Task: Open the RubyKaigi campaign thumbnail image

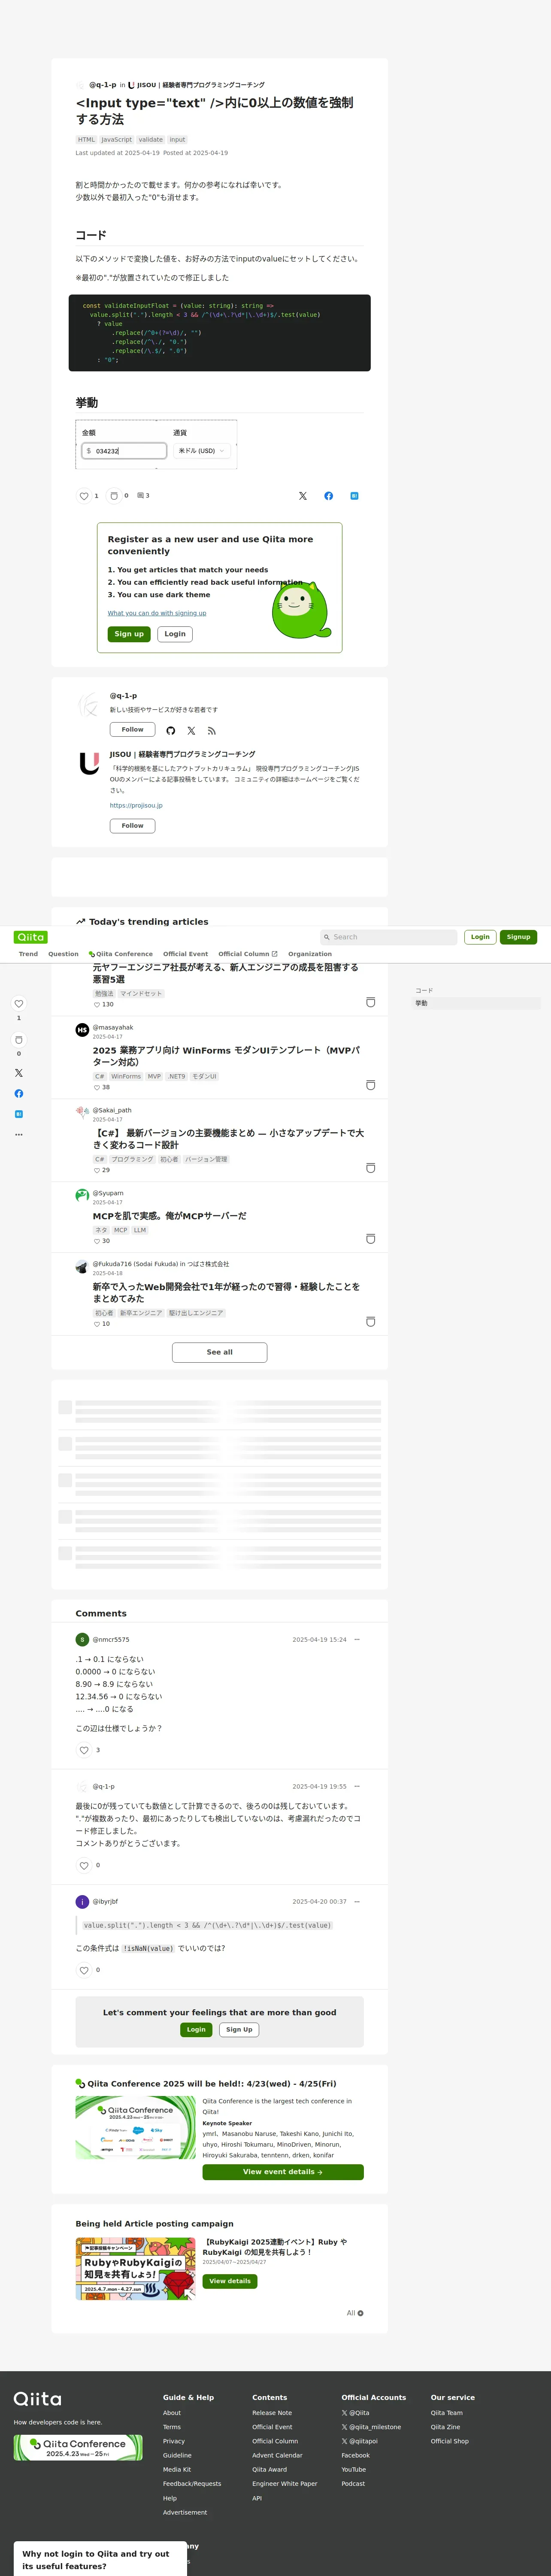Action: (136, 2269)
